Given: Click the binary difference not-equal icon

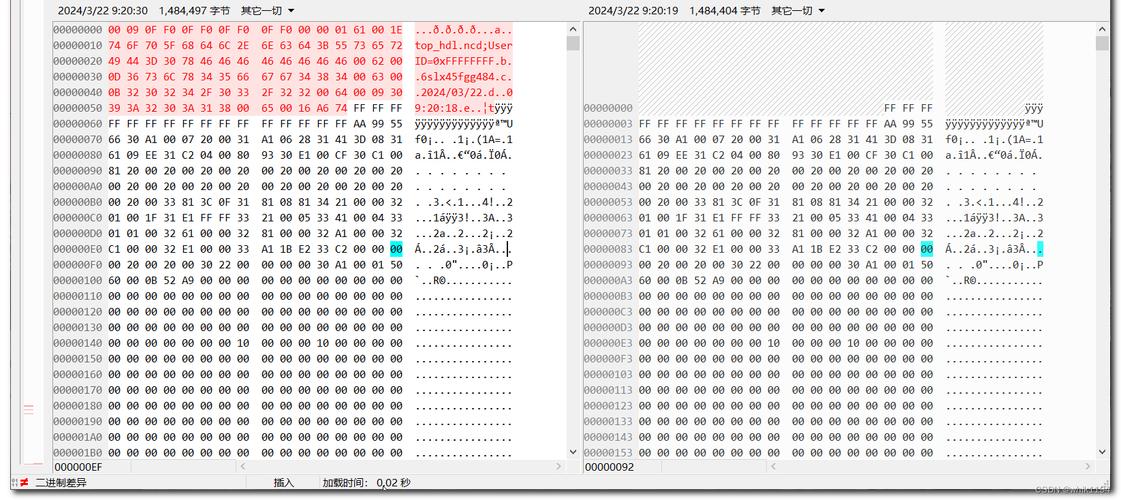Looking at the screenshot, I should pyautogui.click(x=25, y=482).
